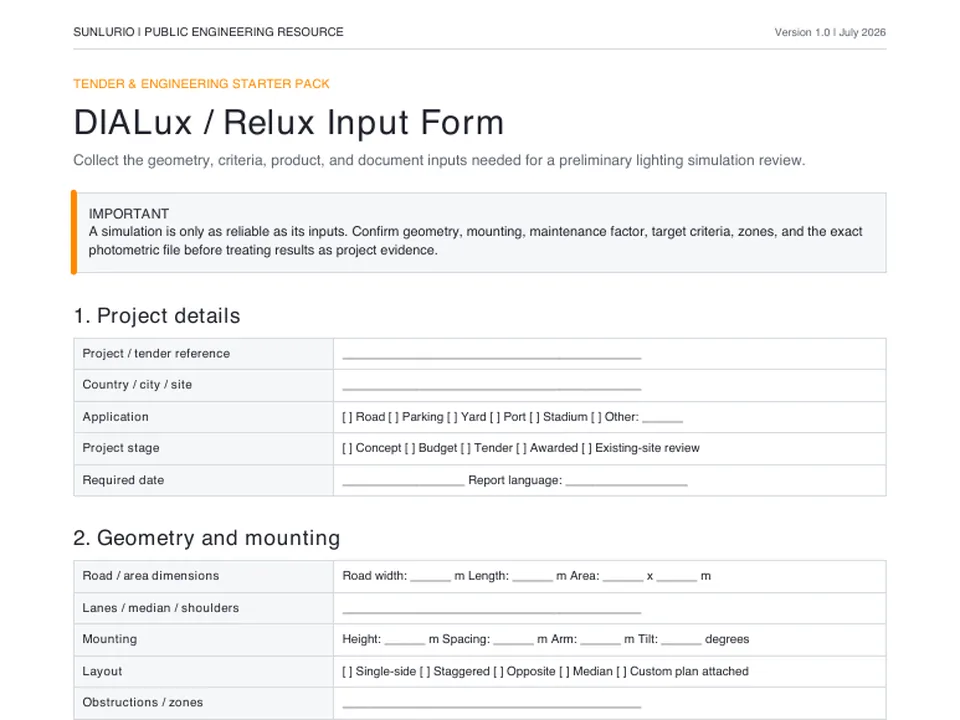Screen dimensions: 960x720
Task: Click the Country / city / site blank line
Action: point(492,388)
